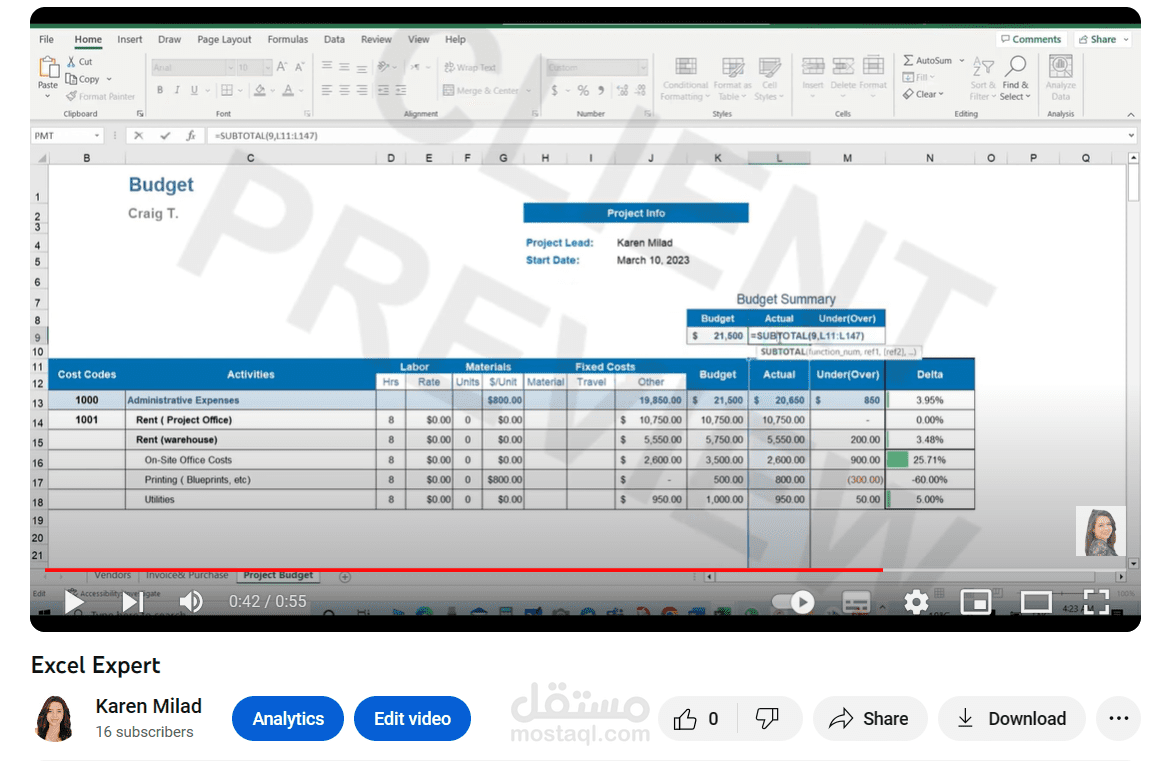This screenshot has width=1162, height=761.
Task: Open the Name Box dropdown showing PMT
Action: [96, 136]
